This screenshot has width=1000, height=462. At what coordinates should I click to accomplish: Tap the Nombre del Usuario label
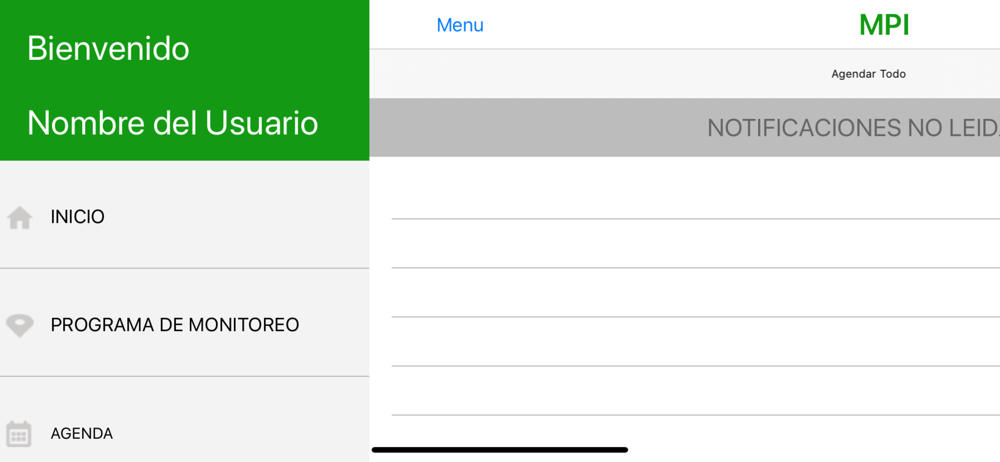(x=173, y=123)
